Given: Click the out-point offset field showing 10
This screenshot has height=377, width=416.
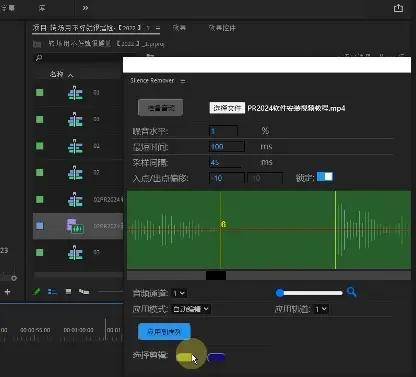Looking at the screenshot, I should click(x=265, y=178).
